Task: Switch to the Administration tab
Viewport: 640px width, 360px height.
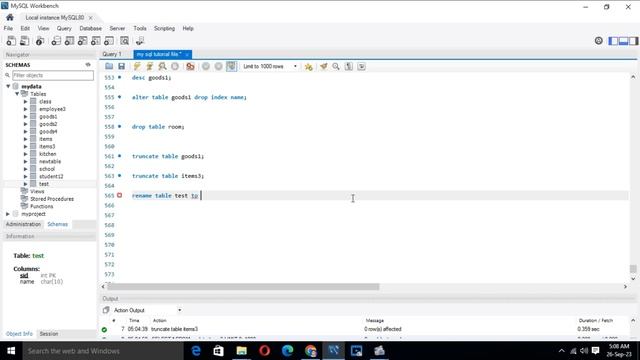Action: pyautogui.click(x=23, y=224)
